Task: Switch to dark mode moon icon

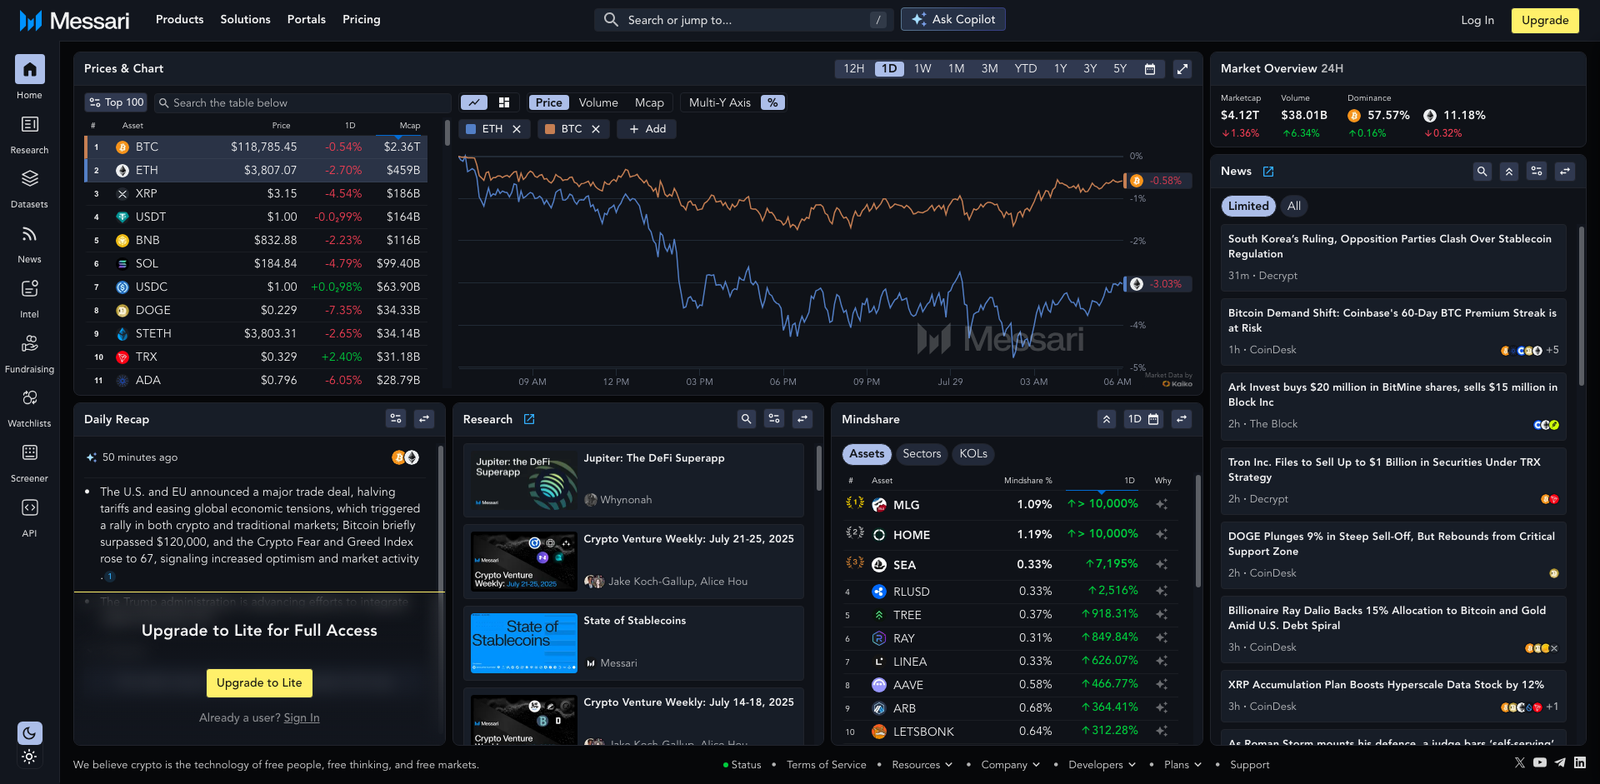Action: pyautogui.click(x=29, y=733)
